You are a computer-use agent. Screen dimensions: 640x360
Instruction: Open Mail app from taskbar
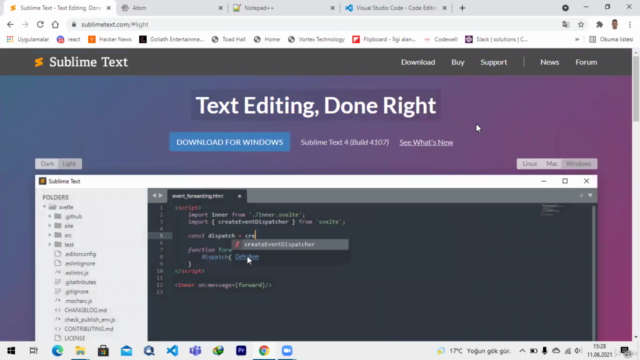click(x=126, y=351)
